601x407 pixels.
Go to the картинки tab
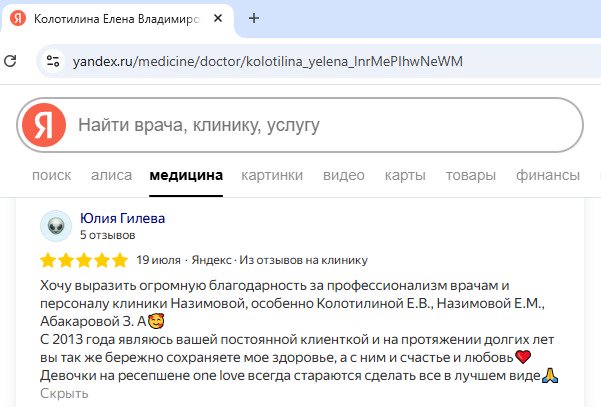(x=272, y=175)
